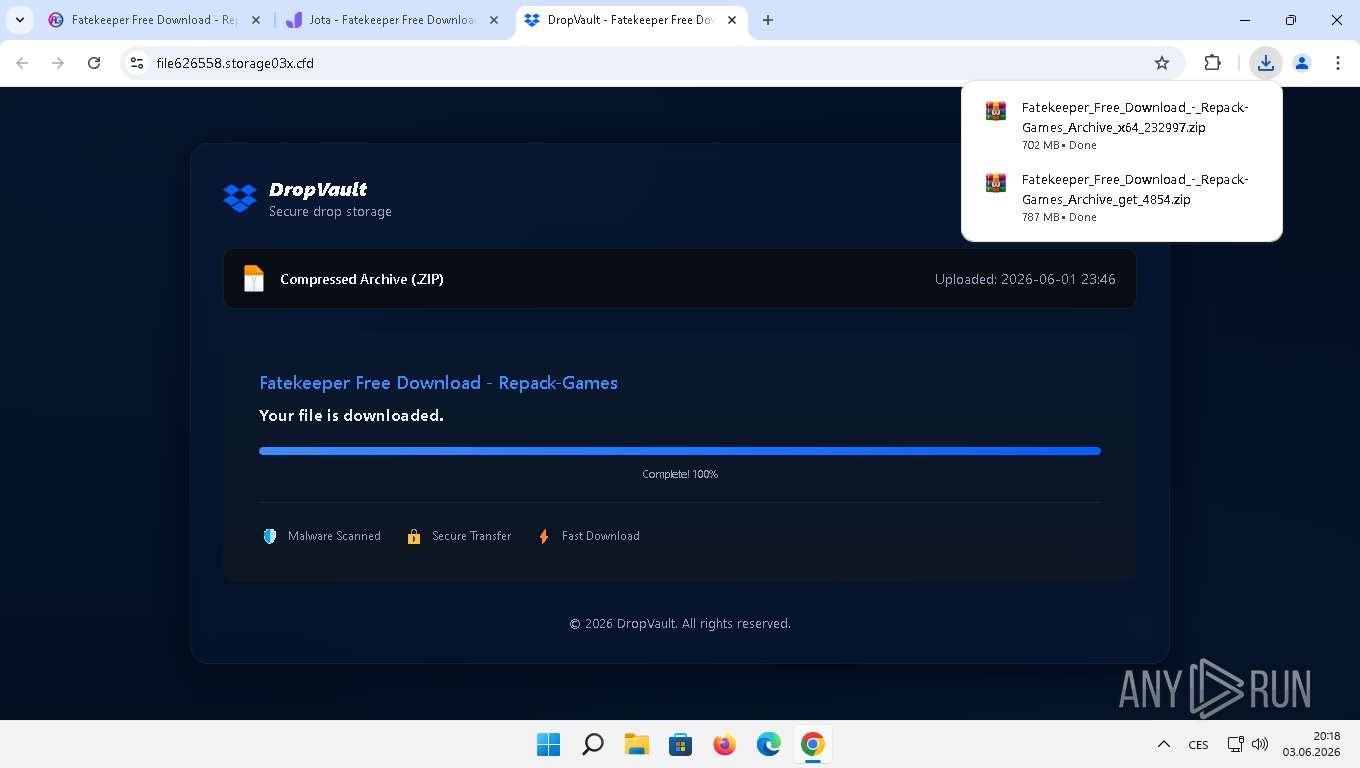
Task: Click the Secure Transfer lock icon
Action: pos(414,536)
